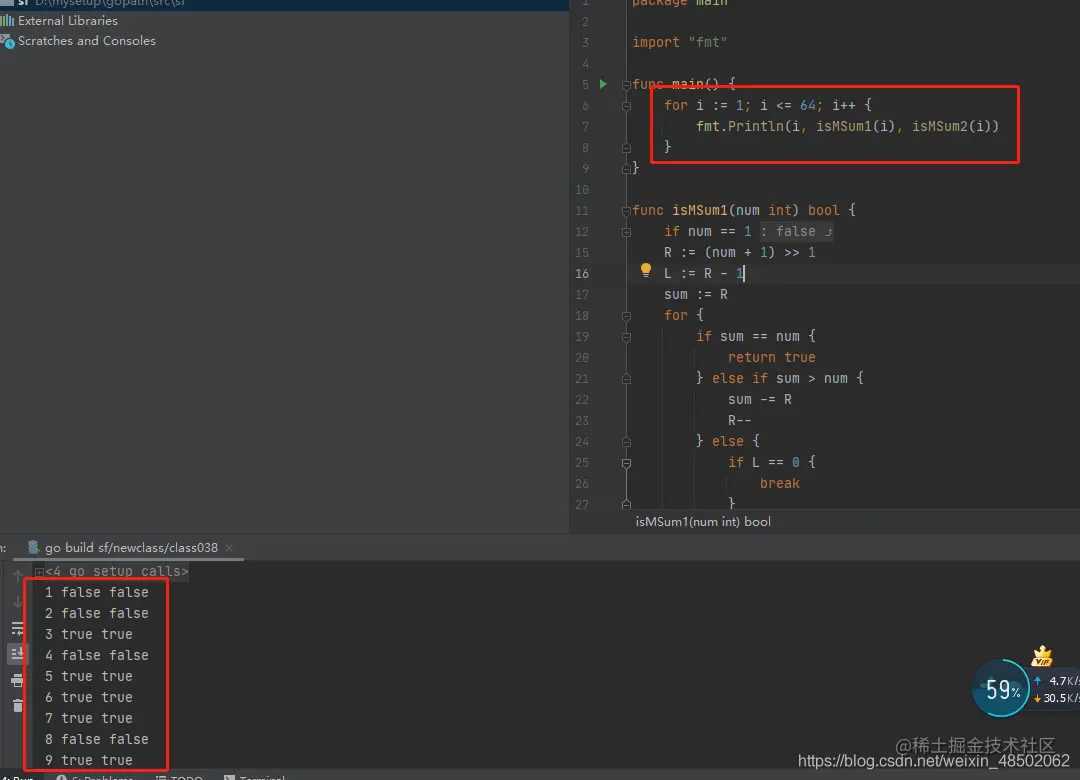Collapse the for loop with the line 6 fold toggle
The height and width of the screenshot is (780, 1080).
(x=626, y=106)
